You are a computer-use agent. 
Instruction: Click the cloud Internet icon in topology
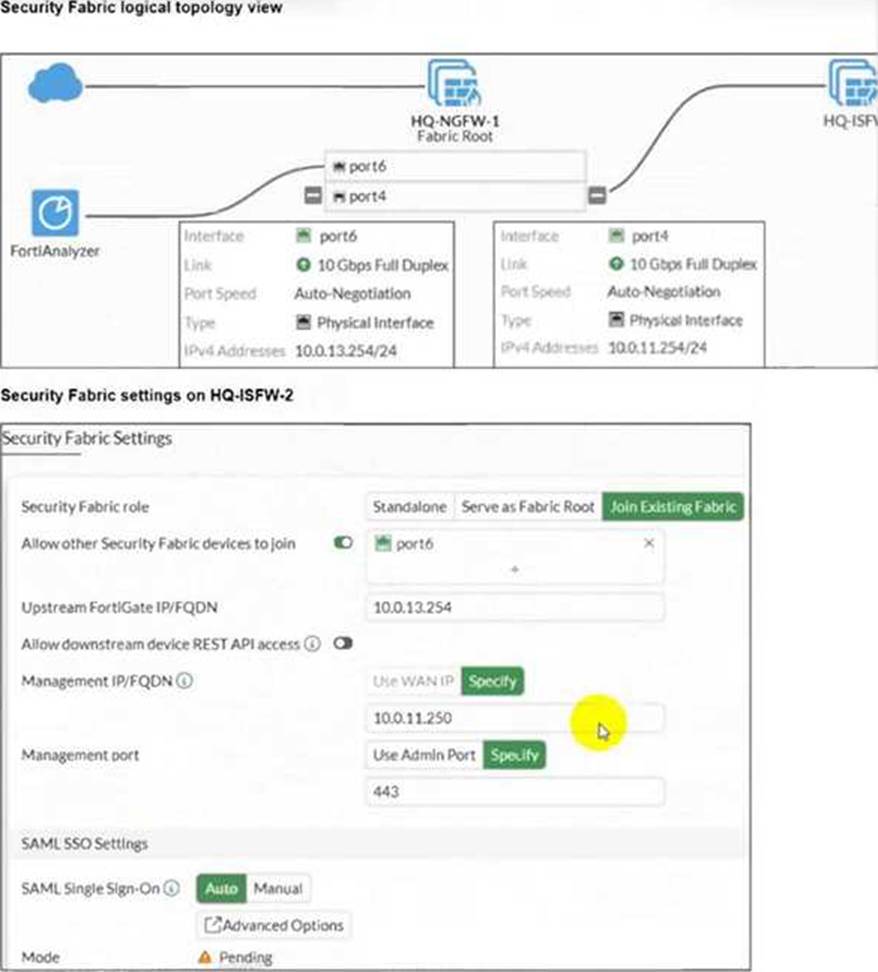tap(55, 83)
